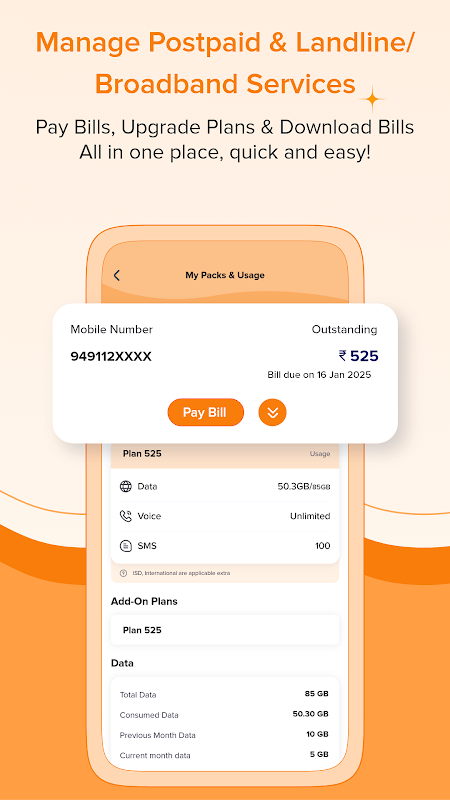Click the Add-On Plans section heading
Viewport: 450px width, 800px height.
click(x=144, y=602)
